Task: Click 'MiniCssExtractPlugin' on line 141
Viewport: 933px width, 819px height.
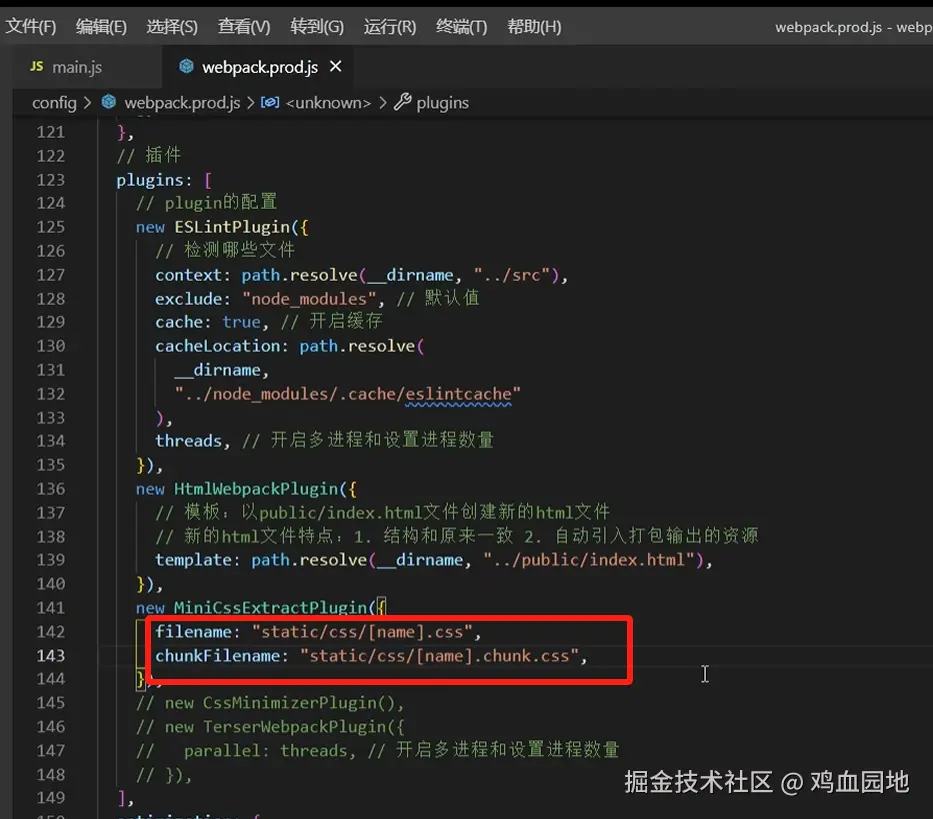Action: (x=271, y=608)
